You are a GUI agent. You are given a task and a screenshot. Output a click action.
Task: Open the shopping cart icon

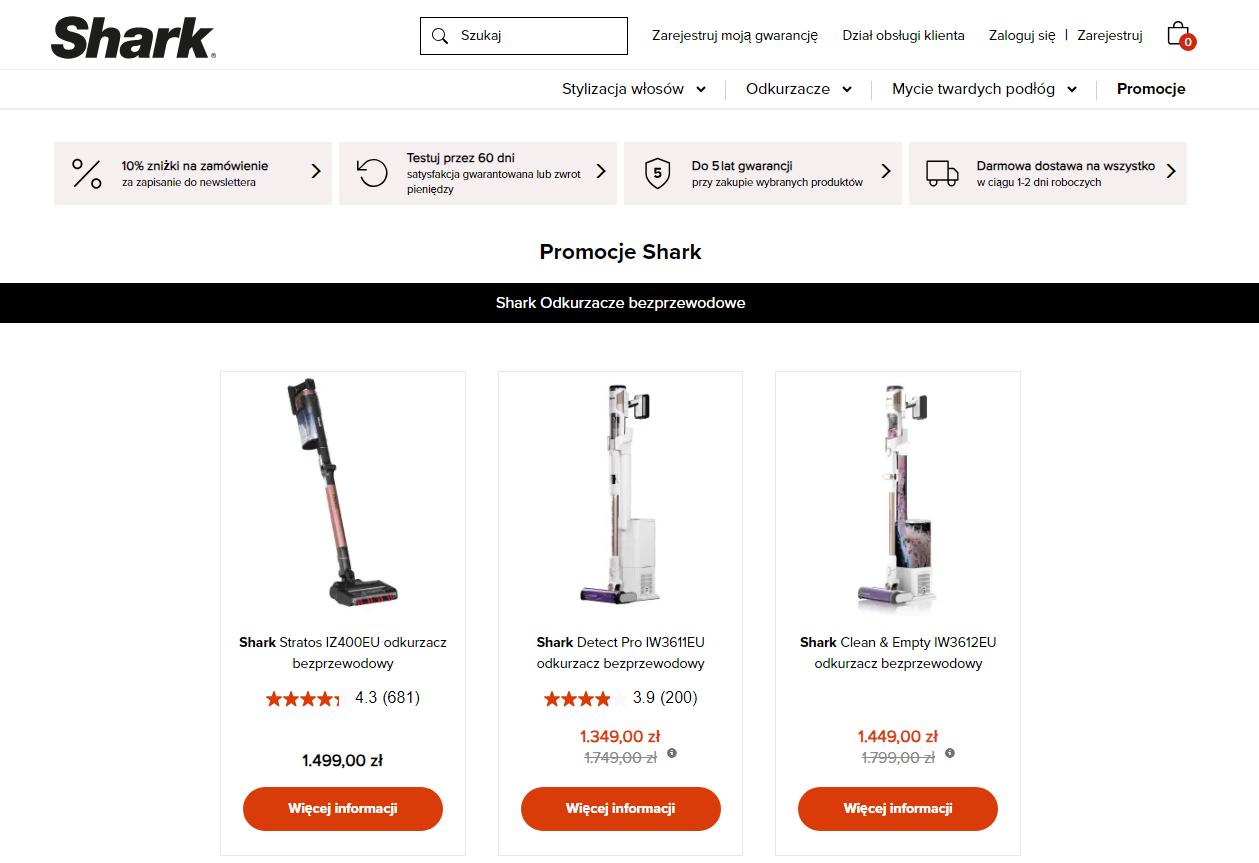pos(1180,35)
